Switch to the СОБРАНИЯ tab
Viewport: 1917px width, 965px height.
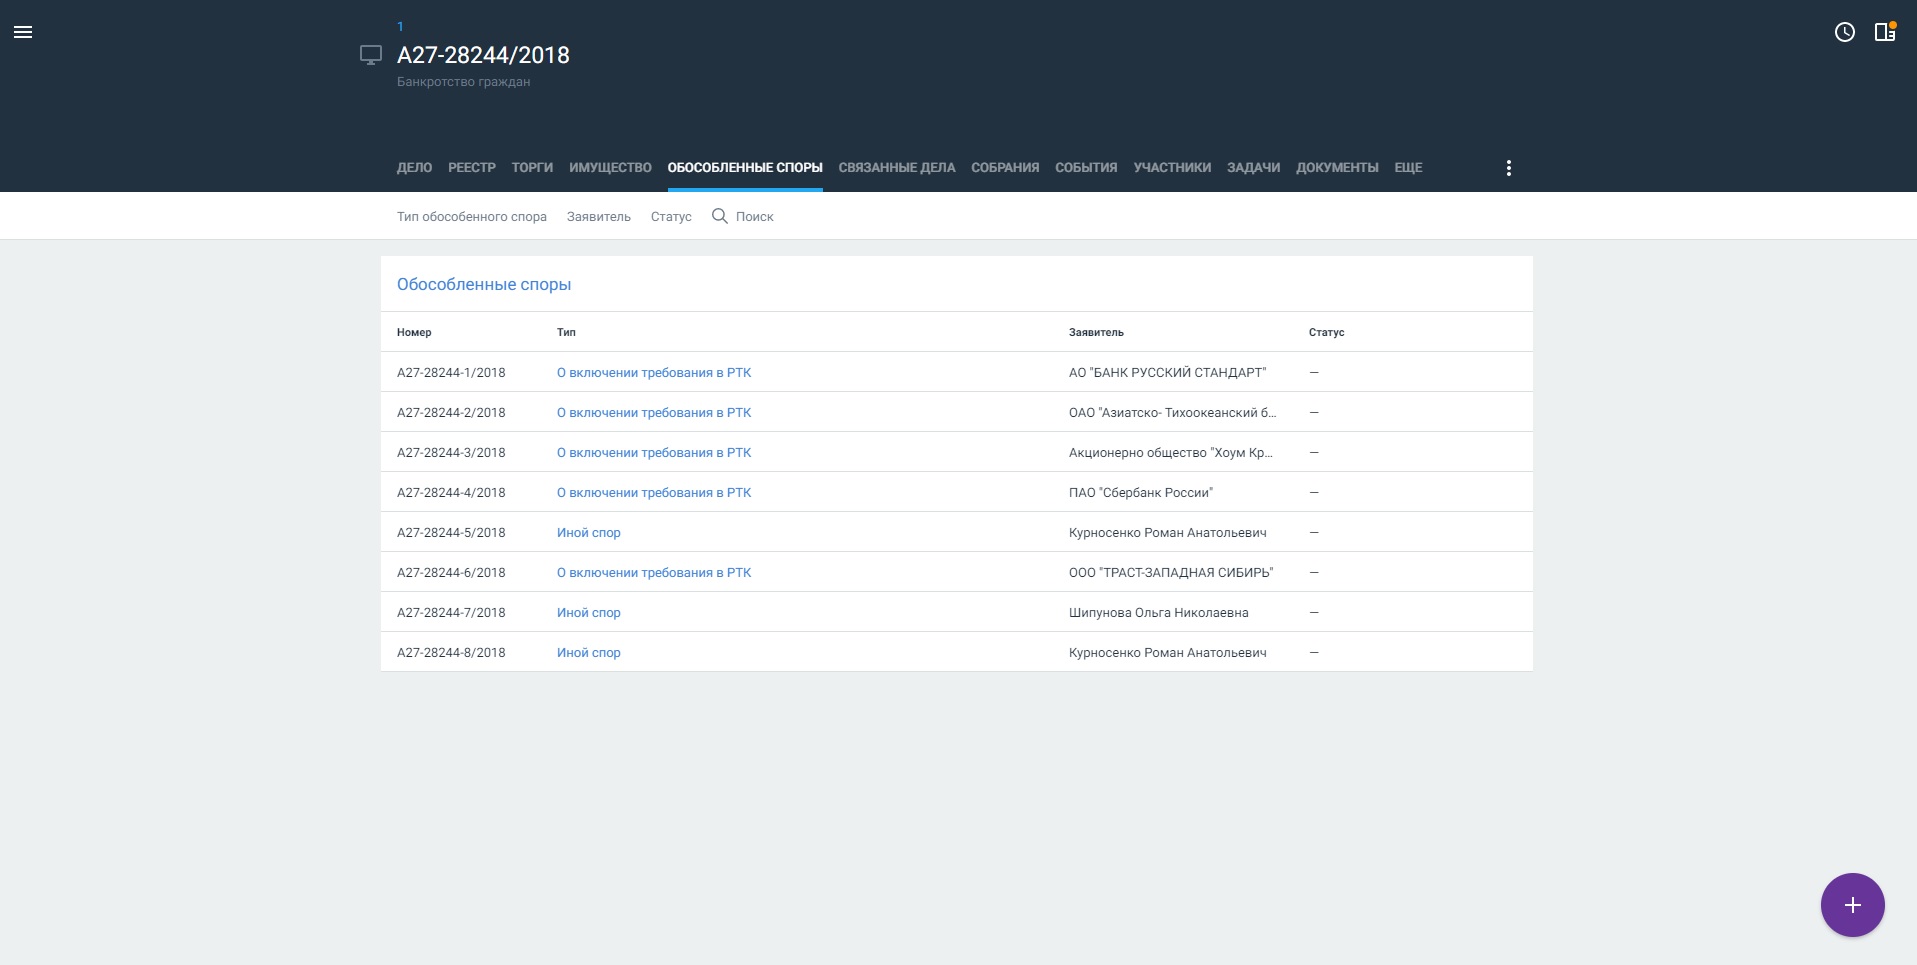point(1005,168)
